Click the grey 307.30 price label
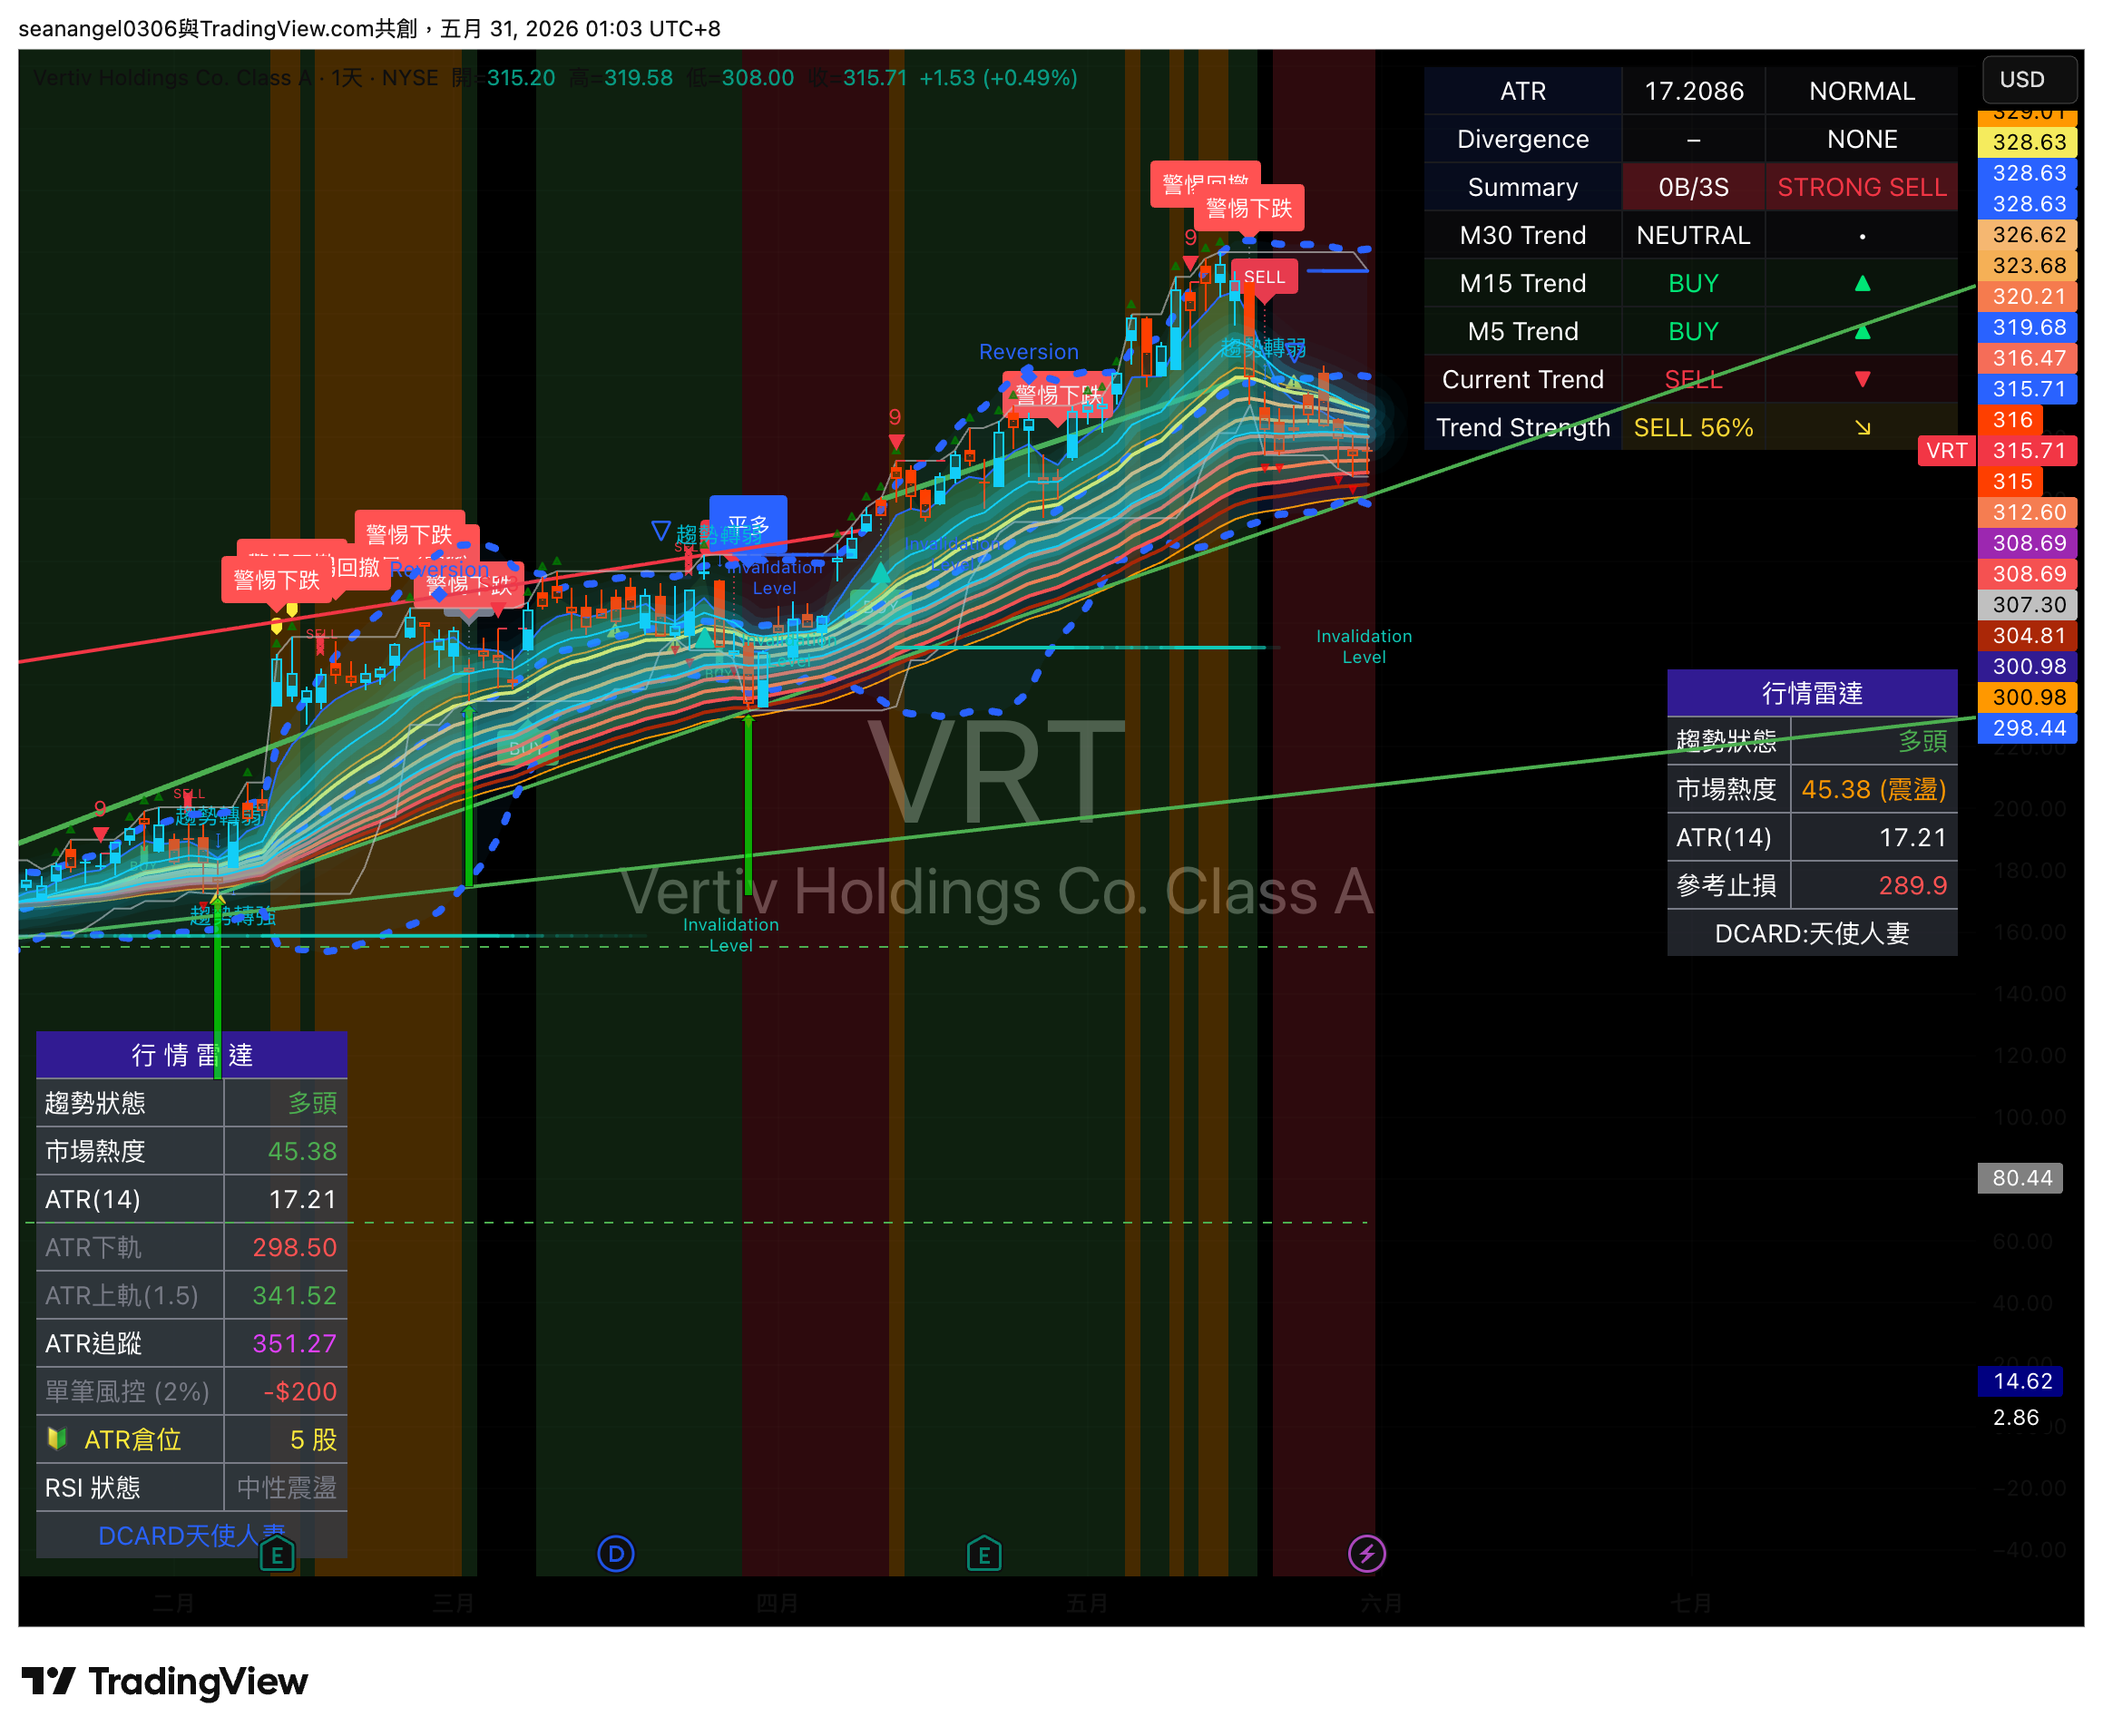The image size is (2103, 1736). (2027, 604)
